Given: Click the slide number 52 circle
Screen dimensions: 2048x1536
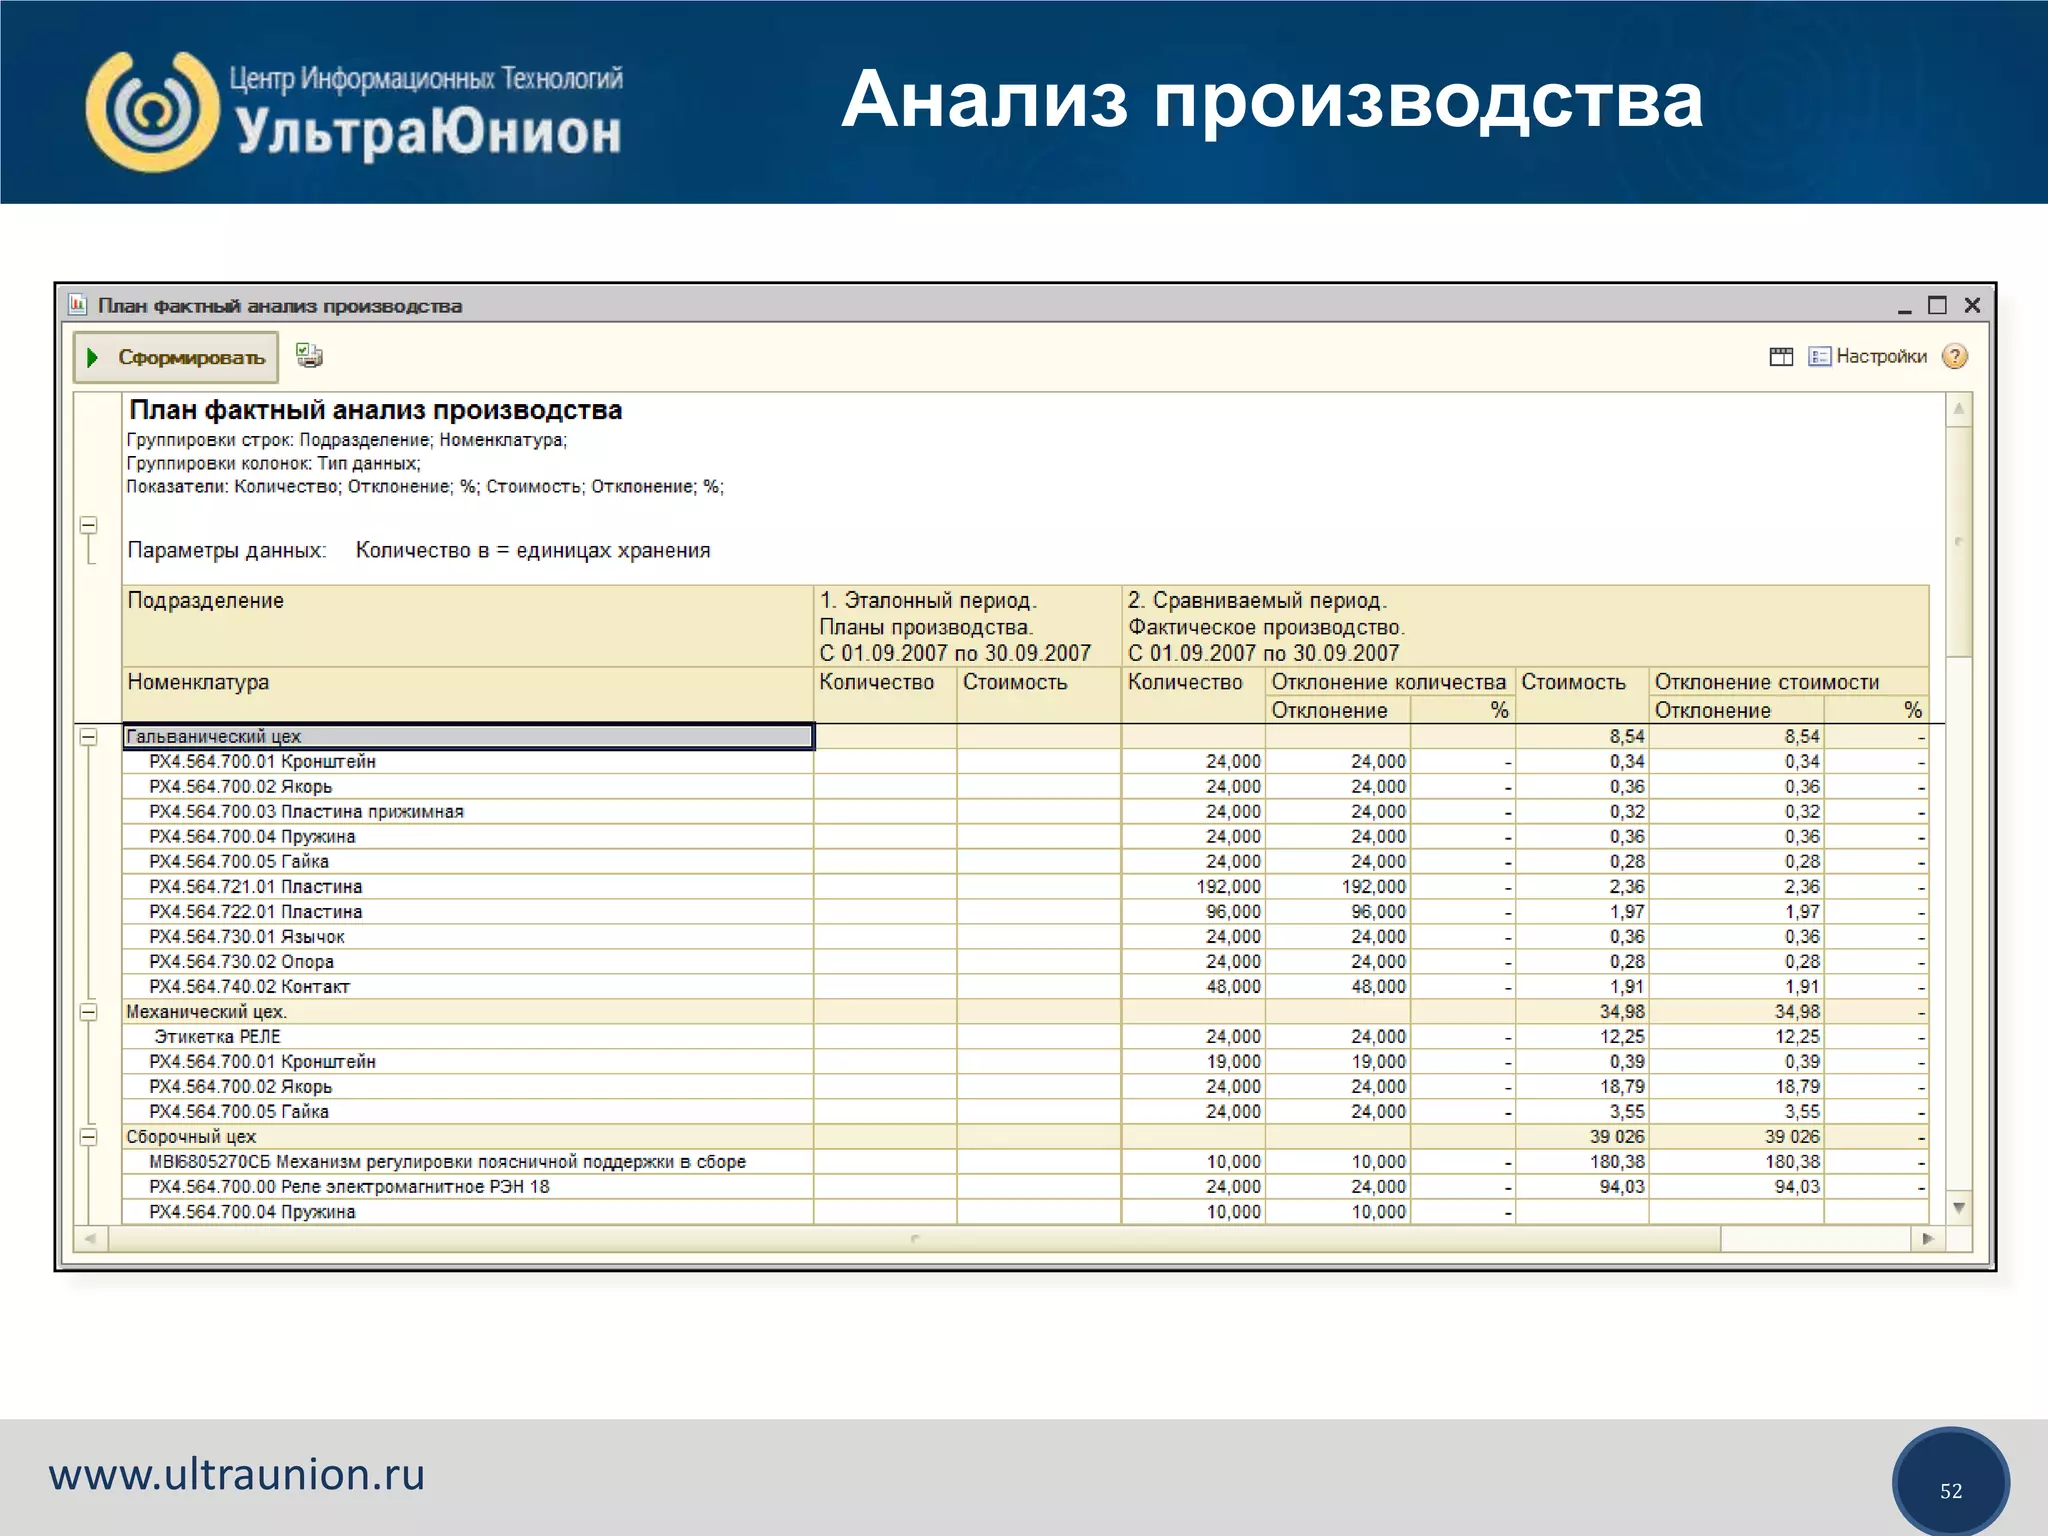Looking at the screenshot, I should (1950, 1485).
